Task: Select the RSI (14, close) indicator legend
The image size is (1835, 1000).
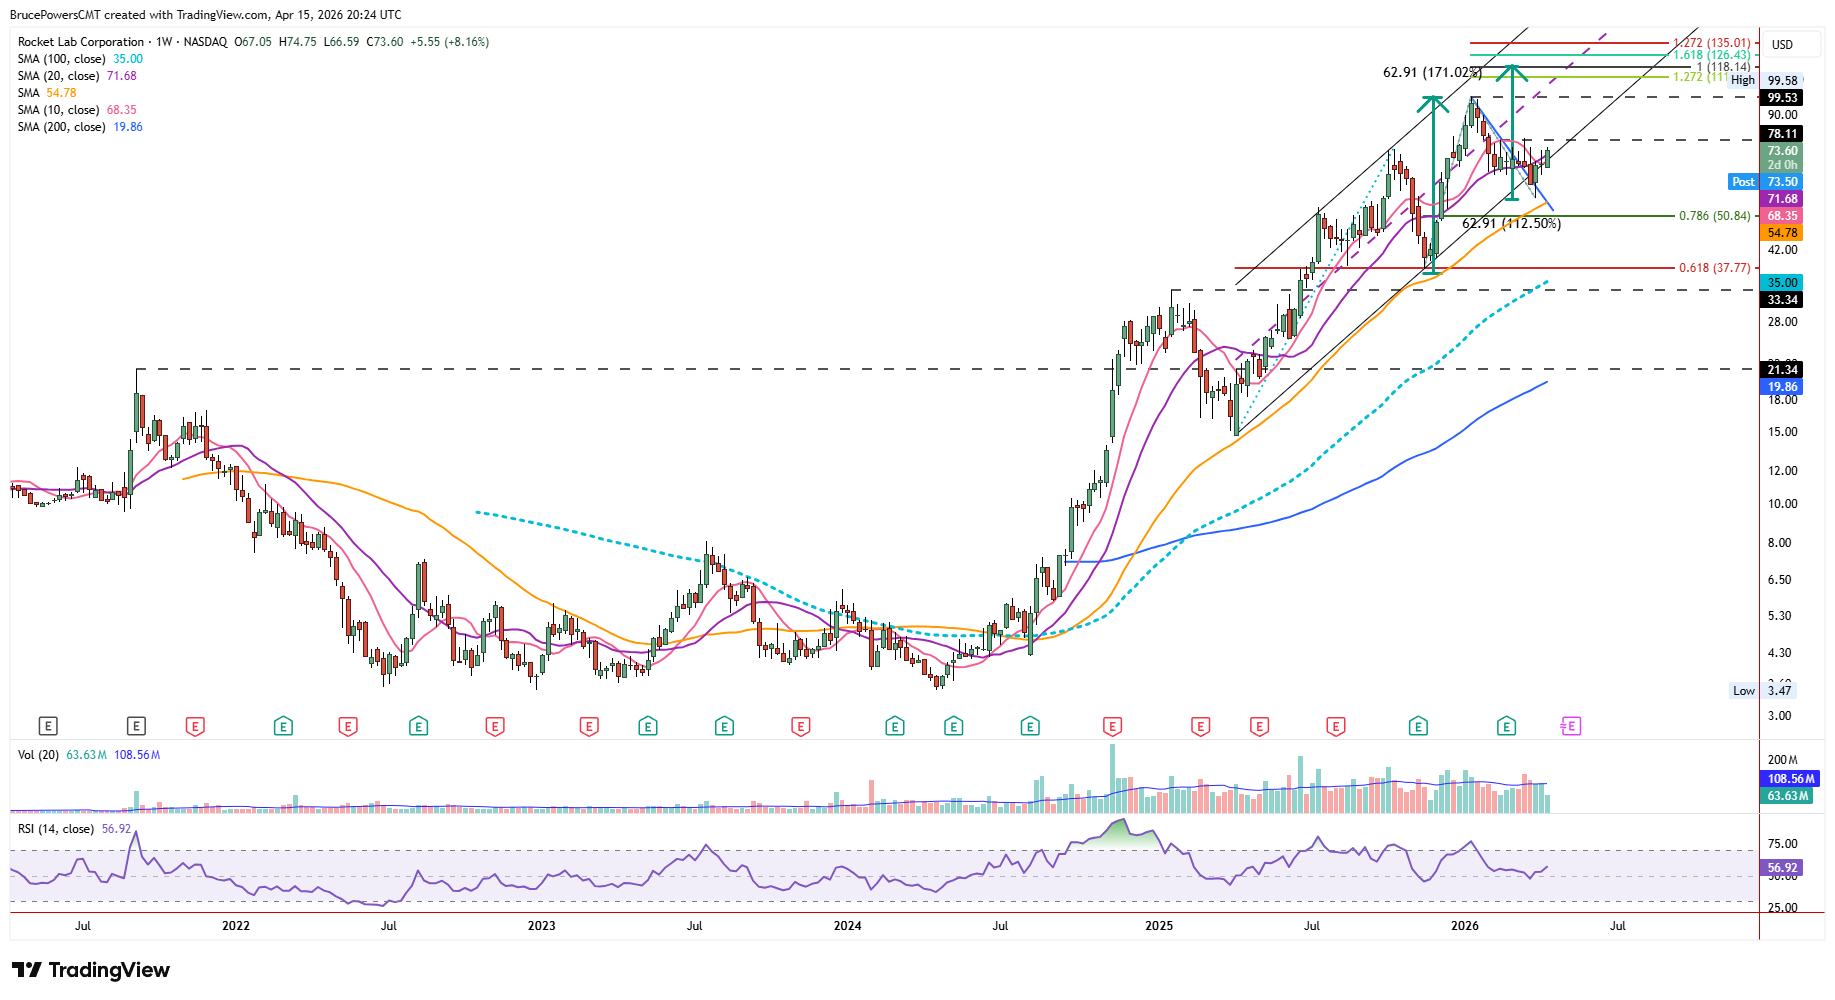Action: point(74,829)
